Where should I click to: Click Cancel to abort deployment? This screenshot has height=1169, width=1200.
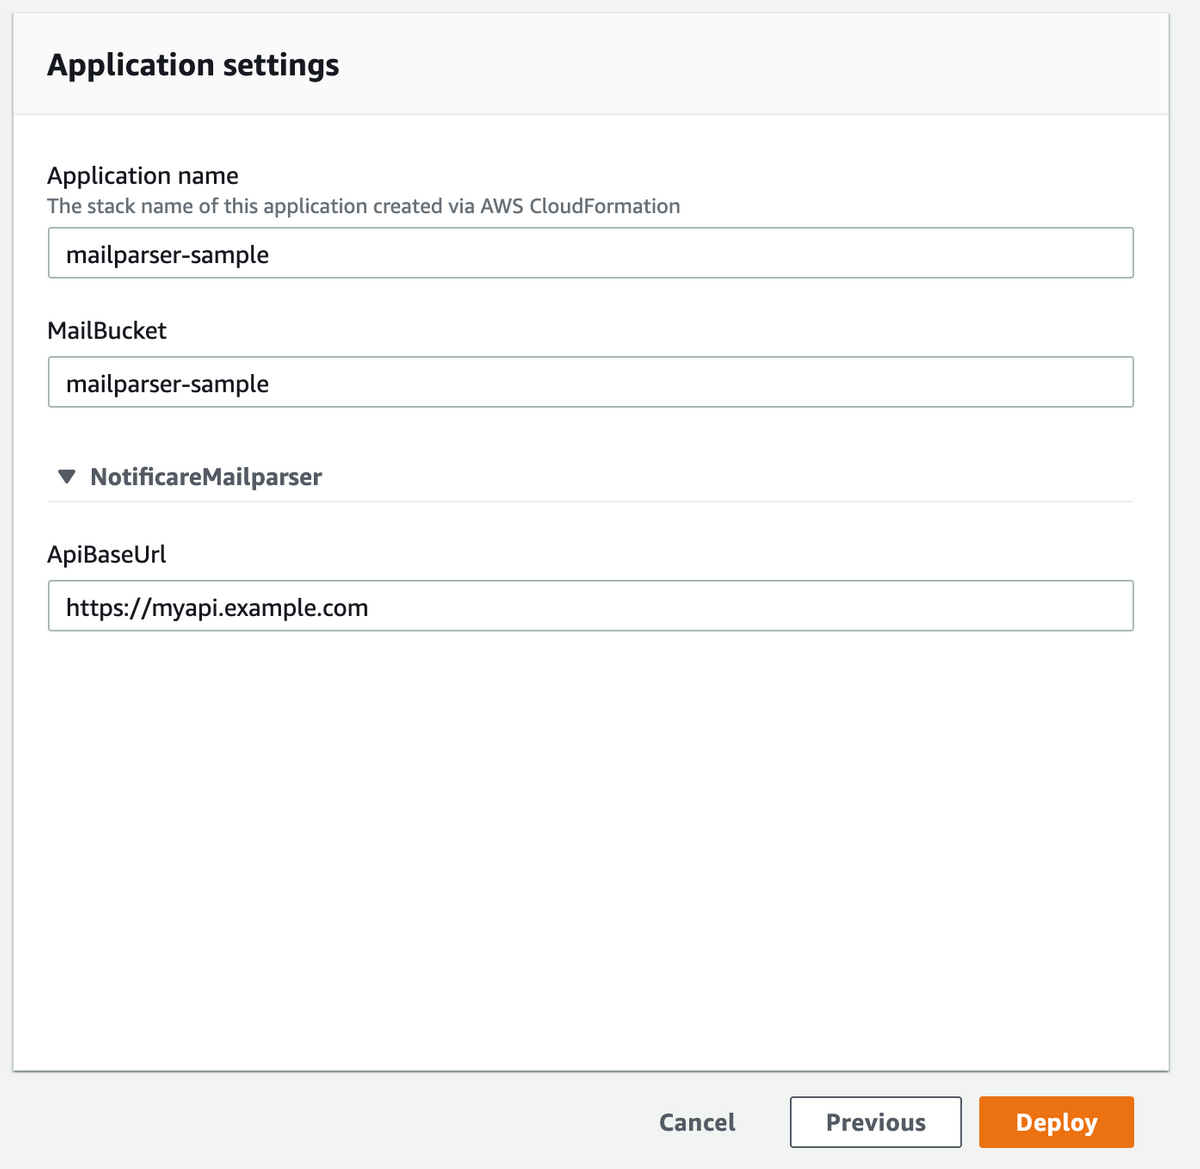697,1122
